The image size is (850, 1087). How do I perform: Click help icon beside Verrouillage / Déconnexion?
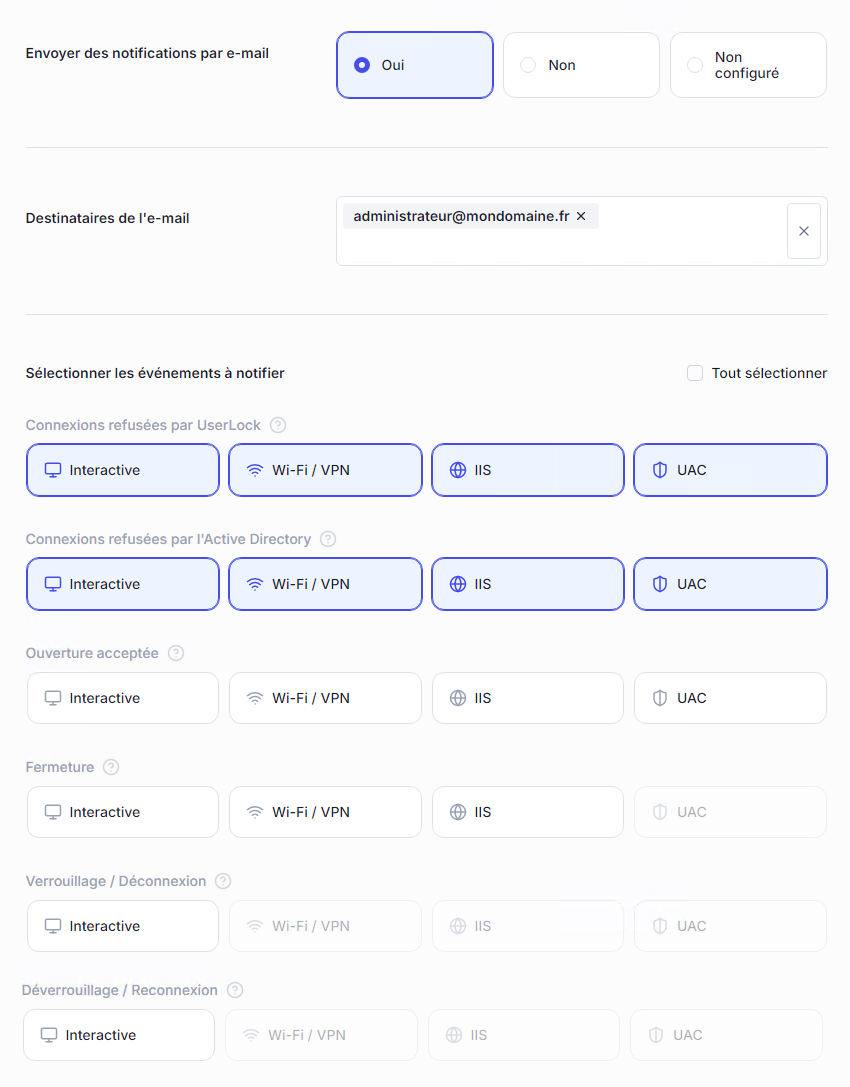point(223,881)
